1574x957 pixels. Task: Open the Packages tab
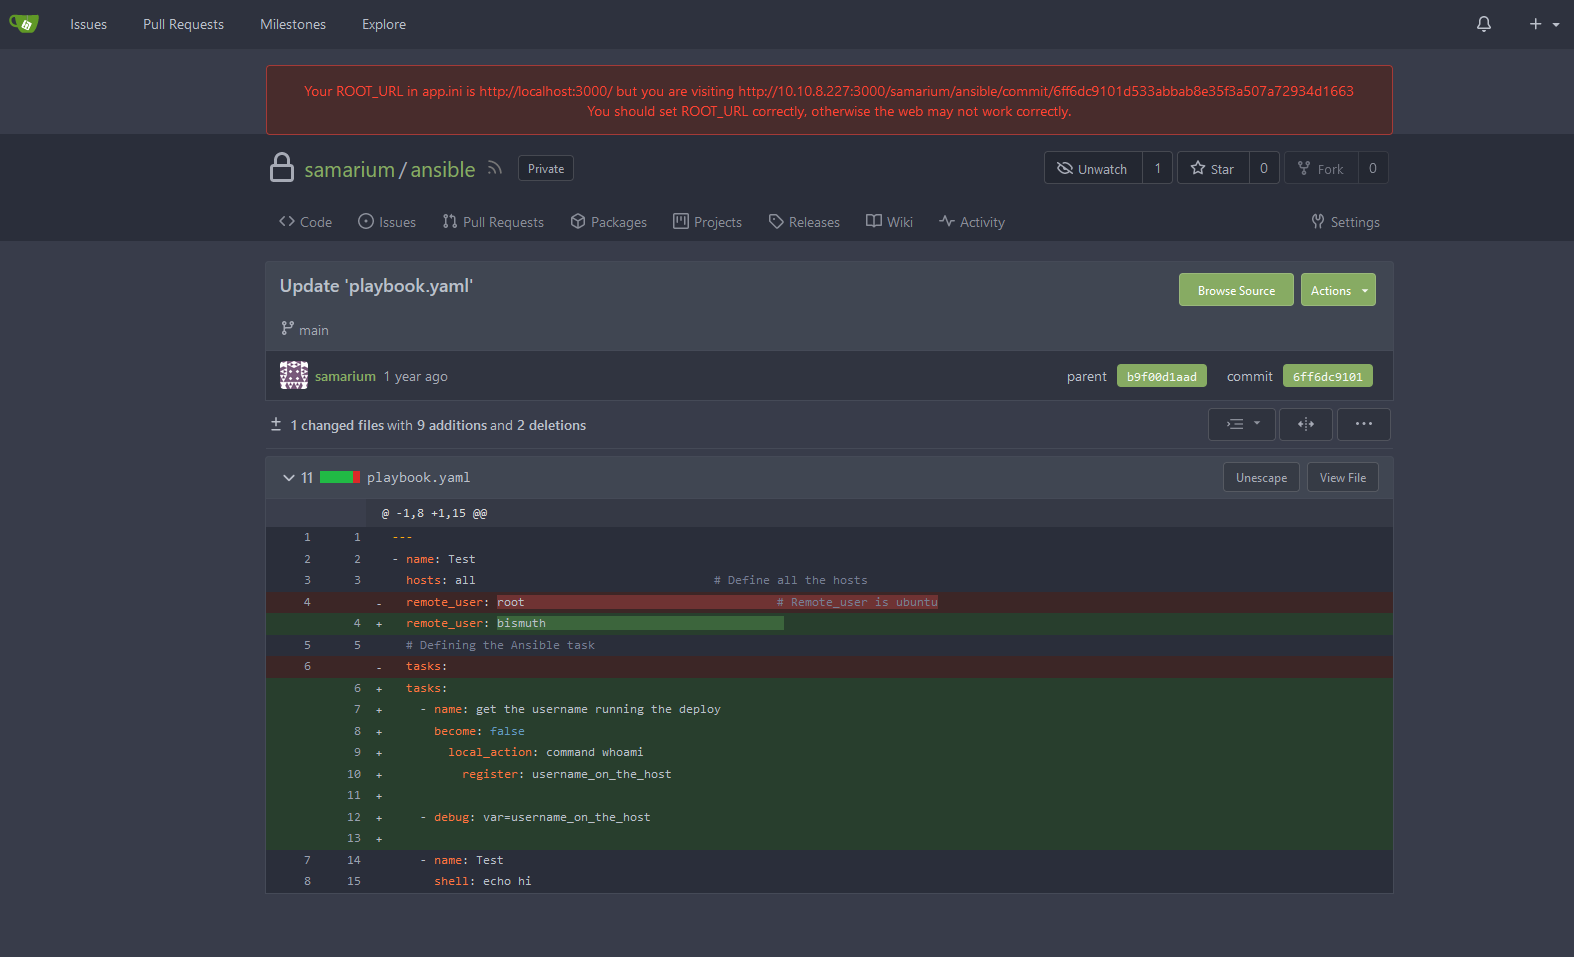pyautogui.click(x=608, y=222)
